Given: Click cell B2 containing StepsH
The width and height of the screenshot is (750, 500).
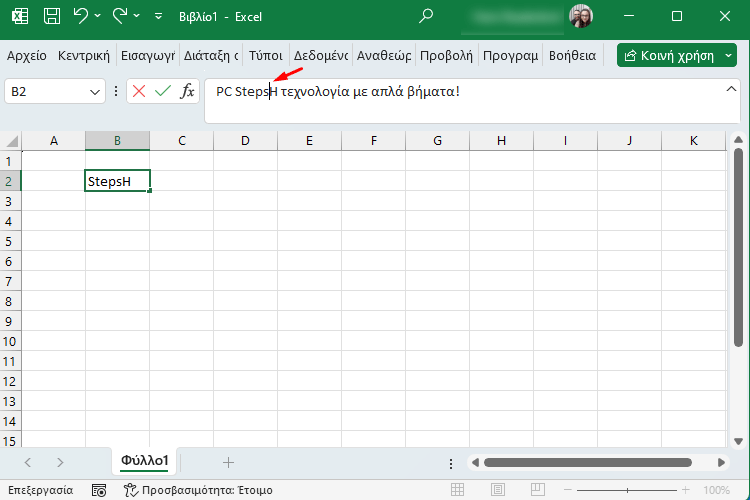Looking at the screenshot, I should [117, 181].
